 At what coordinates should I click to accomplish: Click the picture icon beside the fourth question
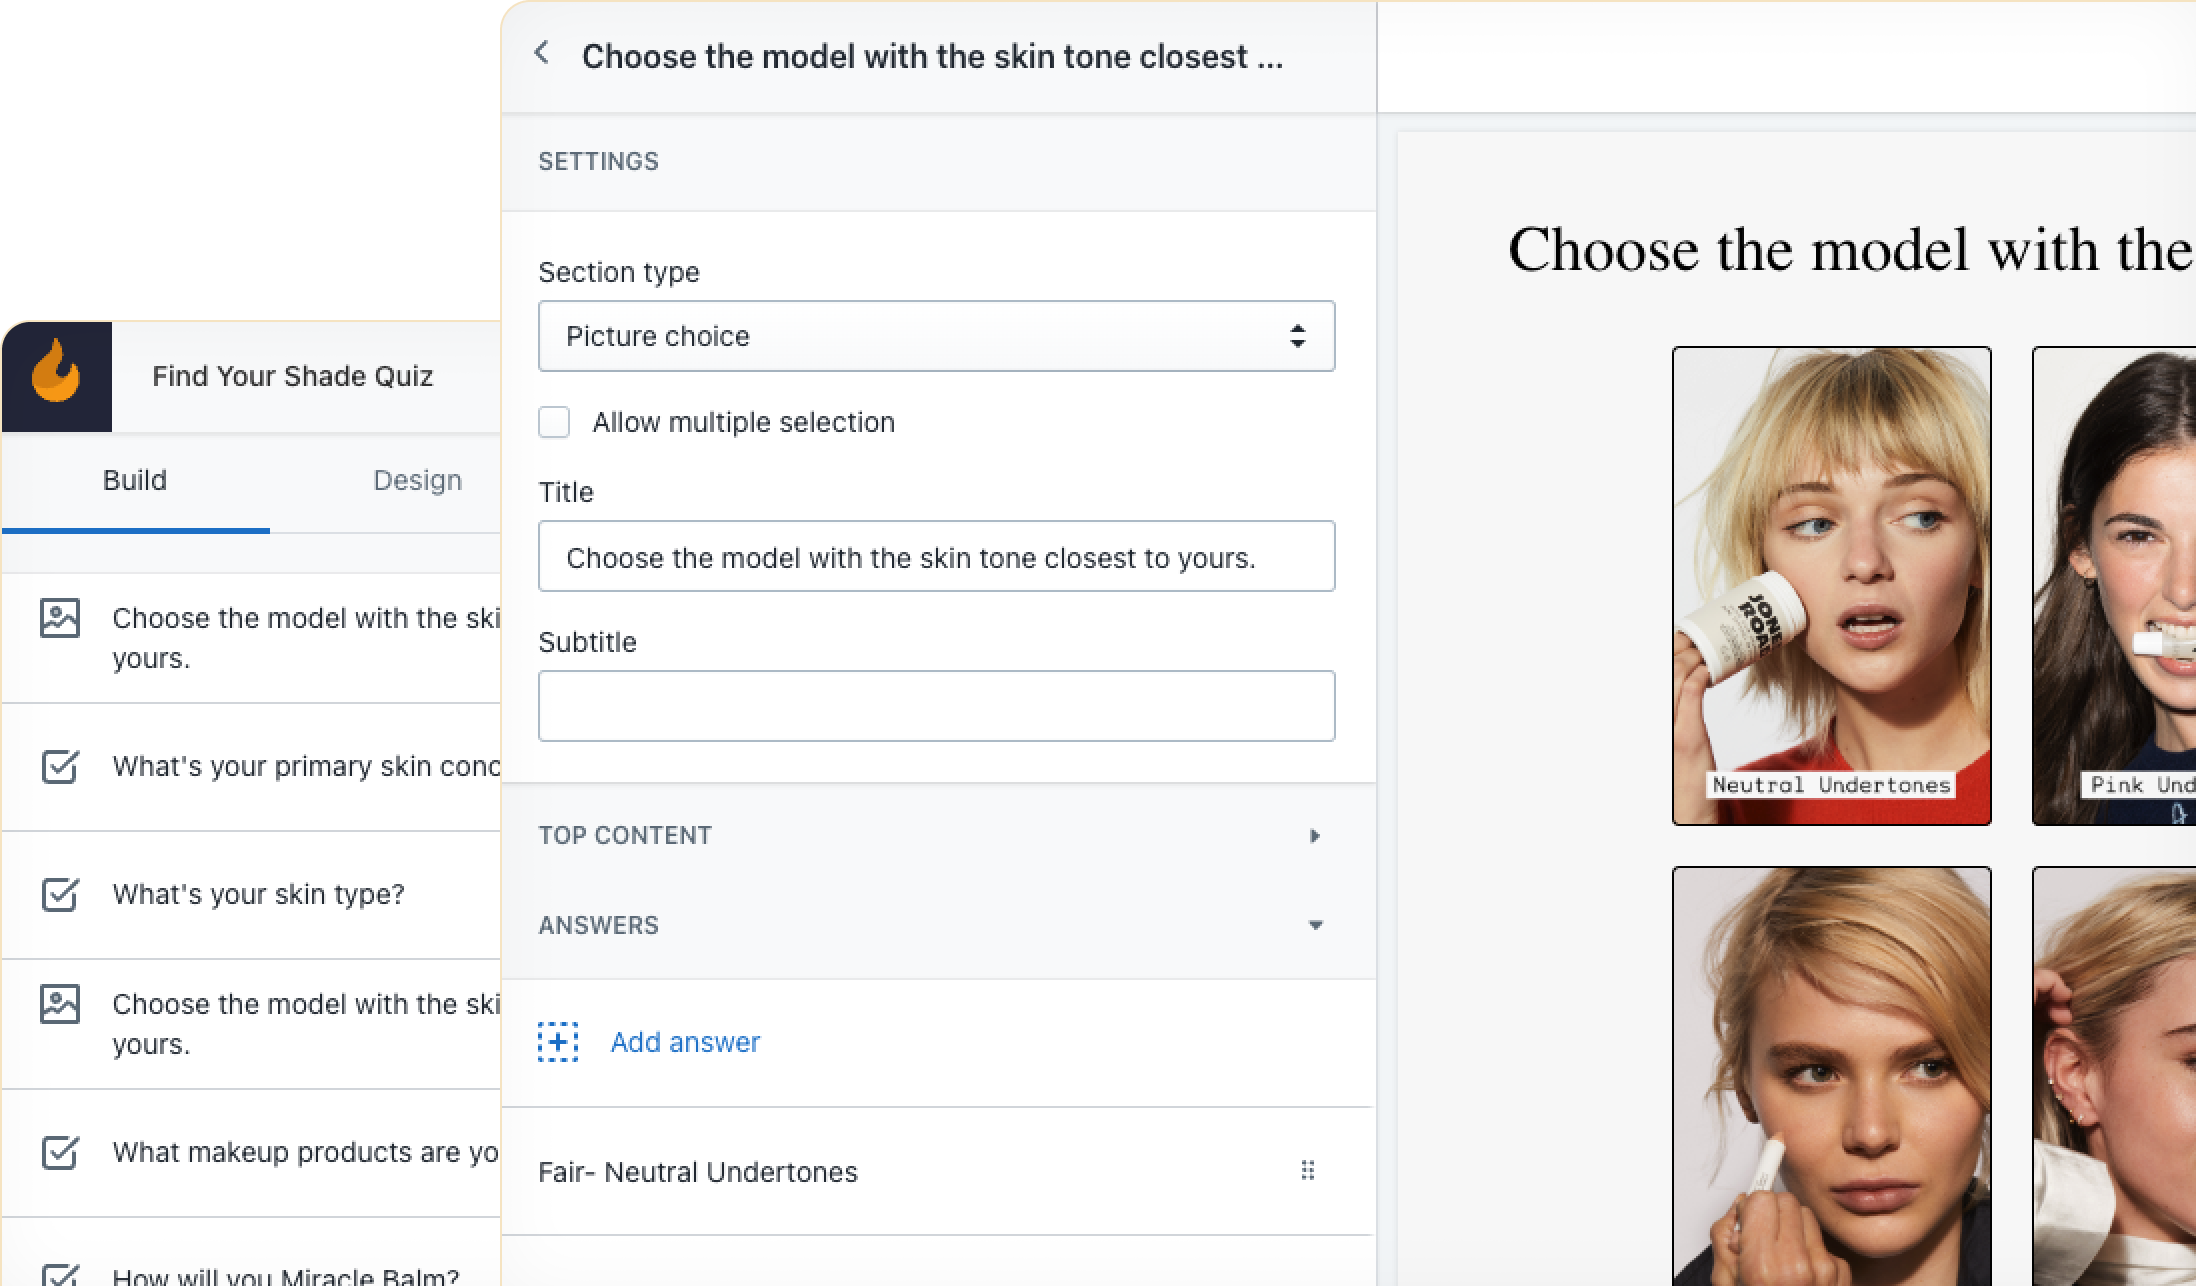pos(60,1004)
